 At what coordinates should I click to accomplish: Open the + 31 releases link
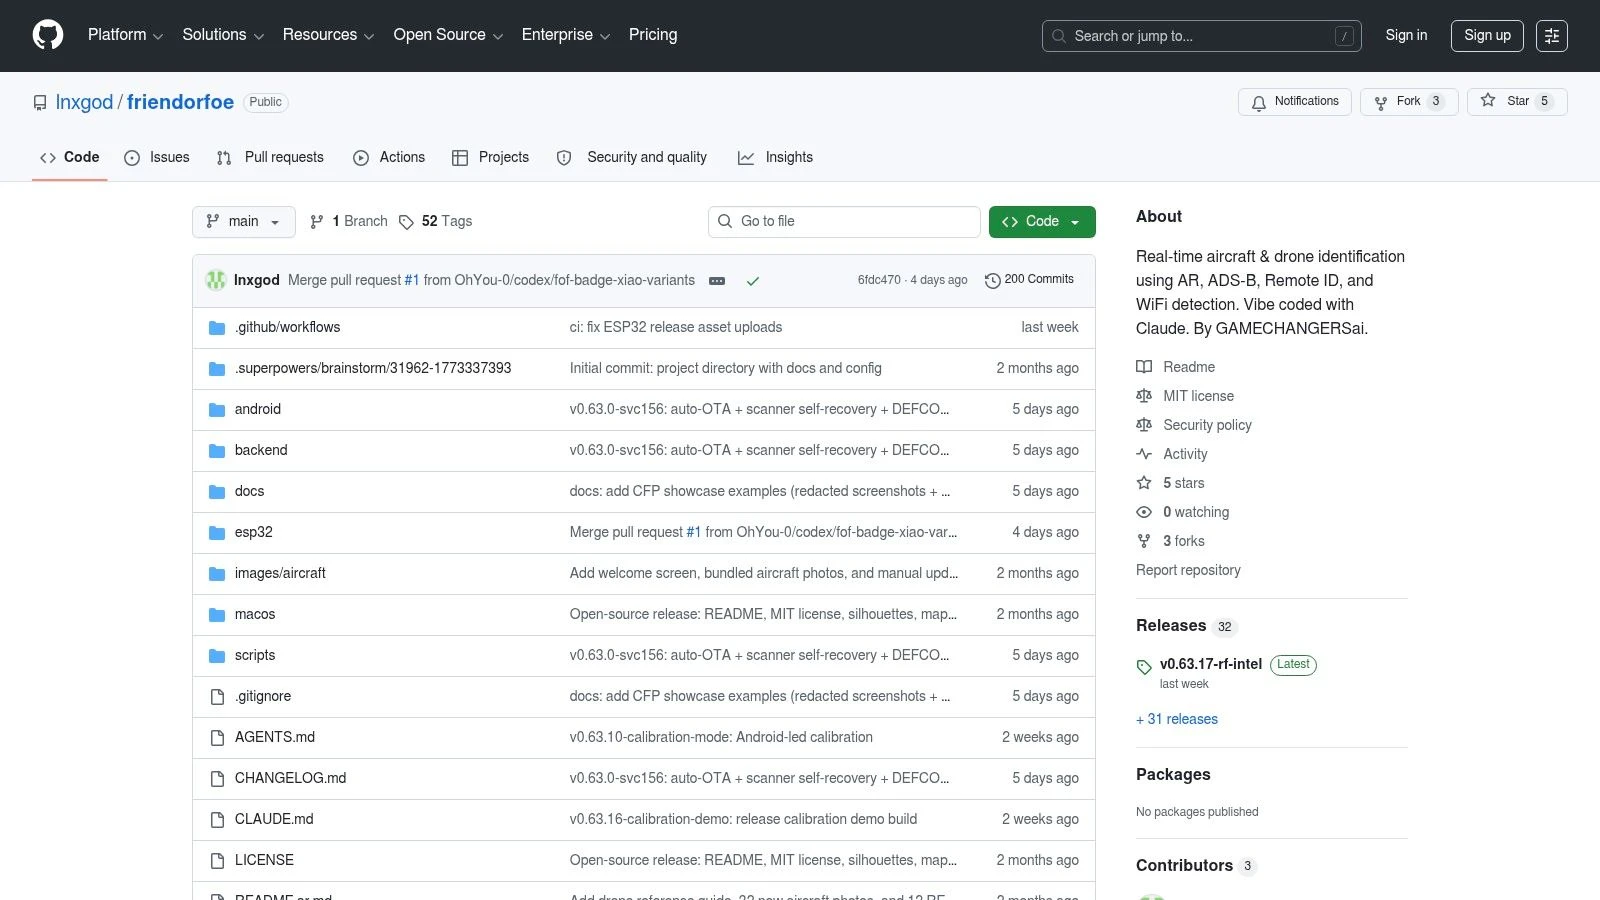(1177, 720)
